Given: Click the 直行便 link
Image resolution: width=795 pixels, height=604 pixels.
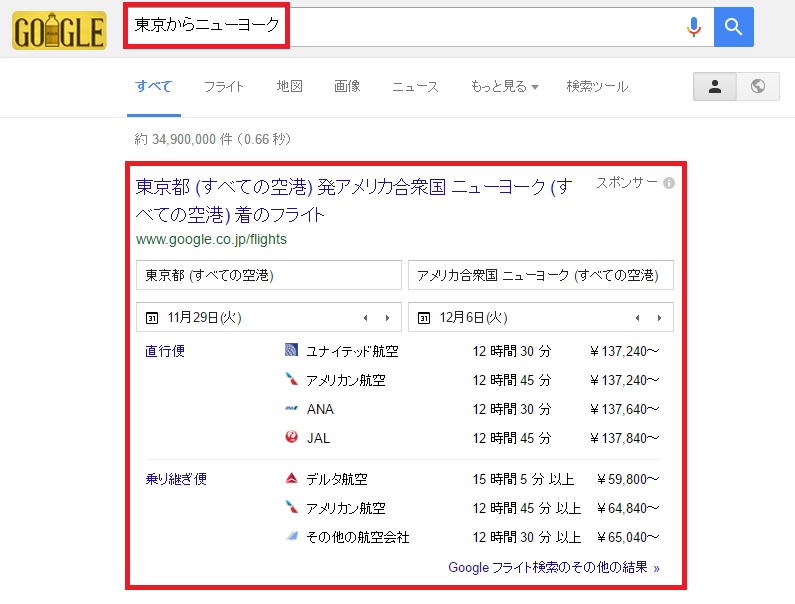Looking at the screenshot, I should click(x=165, y=351).
